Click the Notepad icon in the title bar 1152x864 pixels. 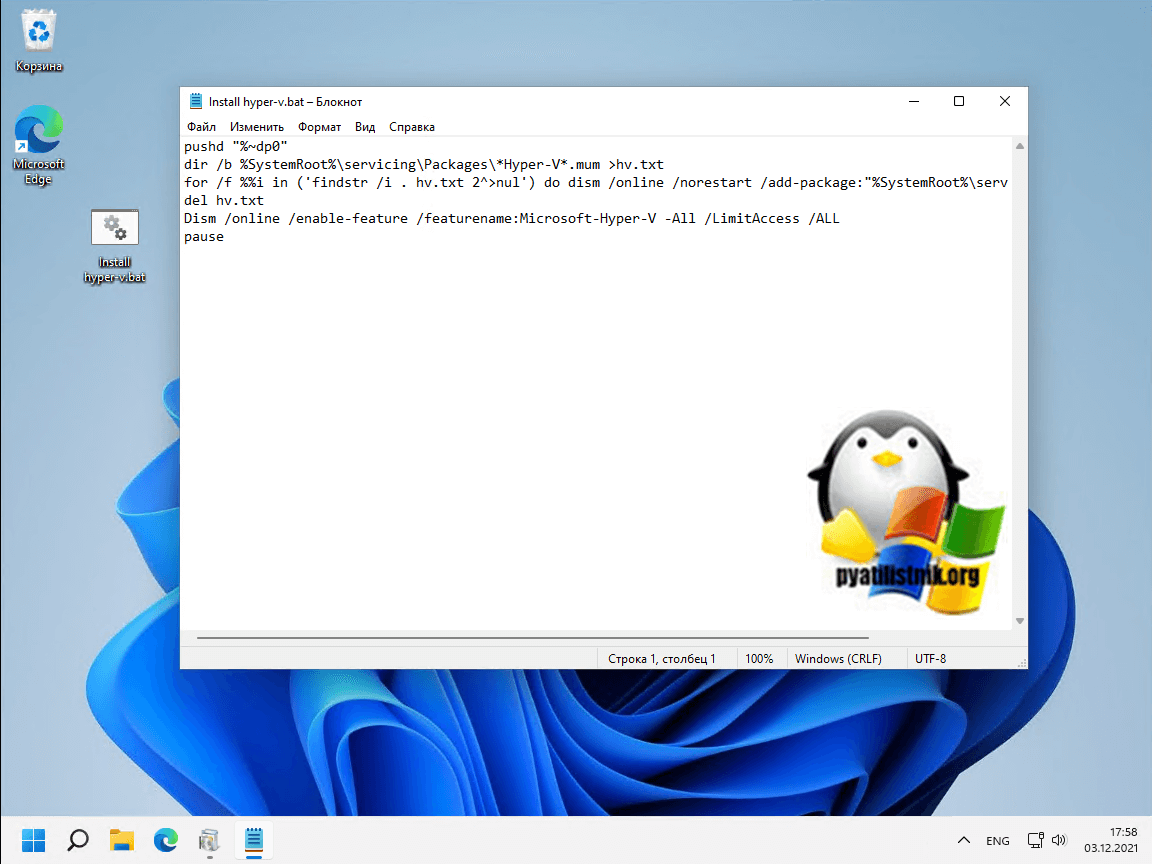click(195, 102)
